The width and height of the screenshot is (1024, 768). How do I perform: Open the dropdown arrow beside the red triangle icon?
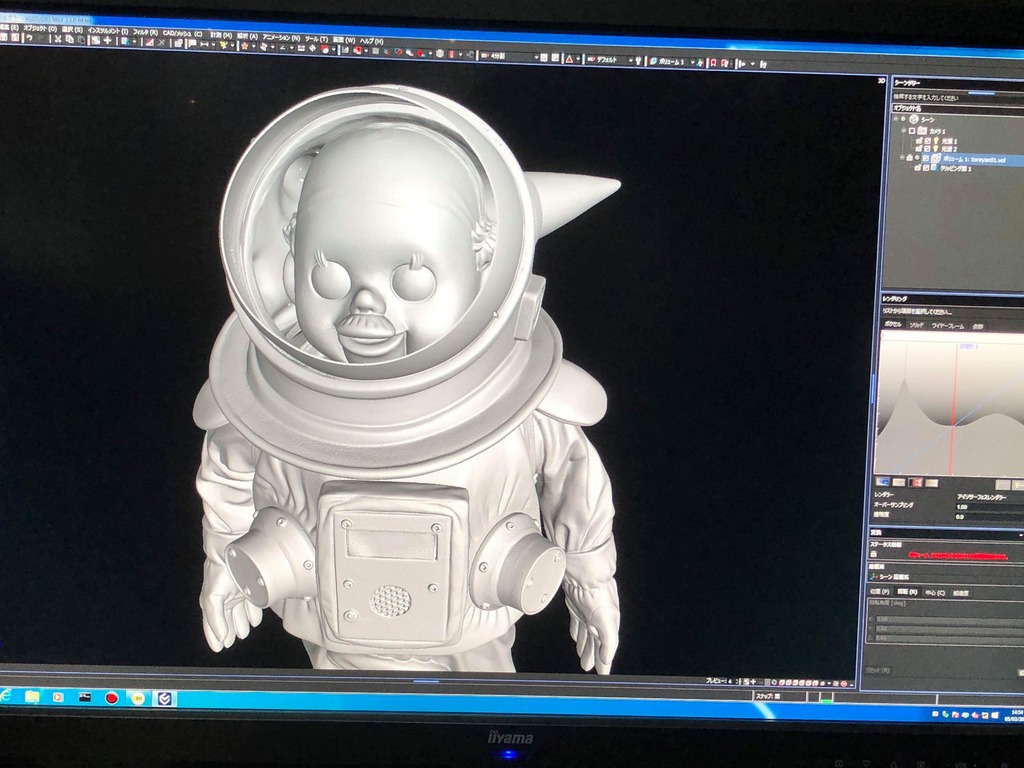pos(579,59)
